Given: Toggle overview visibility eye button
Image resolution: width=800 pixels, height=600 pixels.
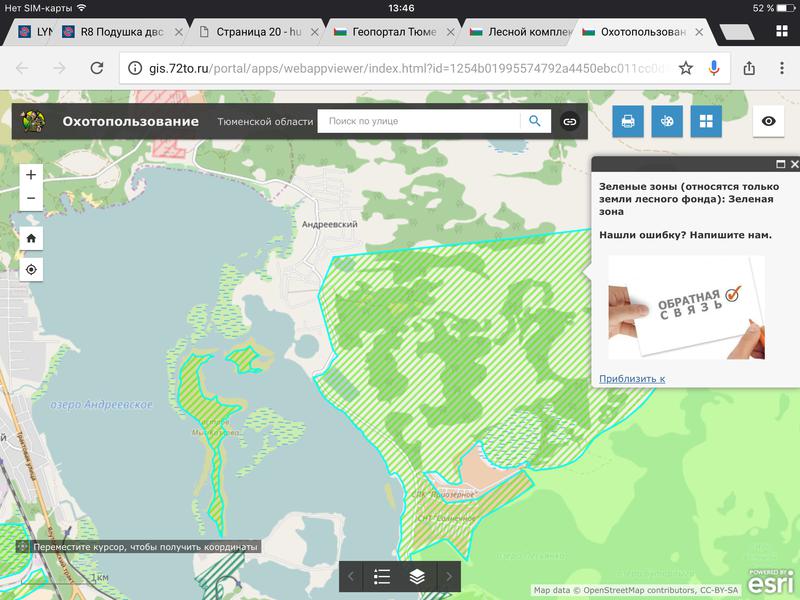Looking at the screenshot, I should (768, 121).
